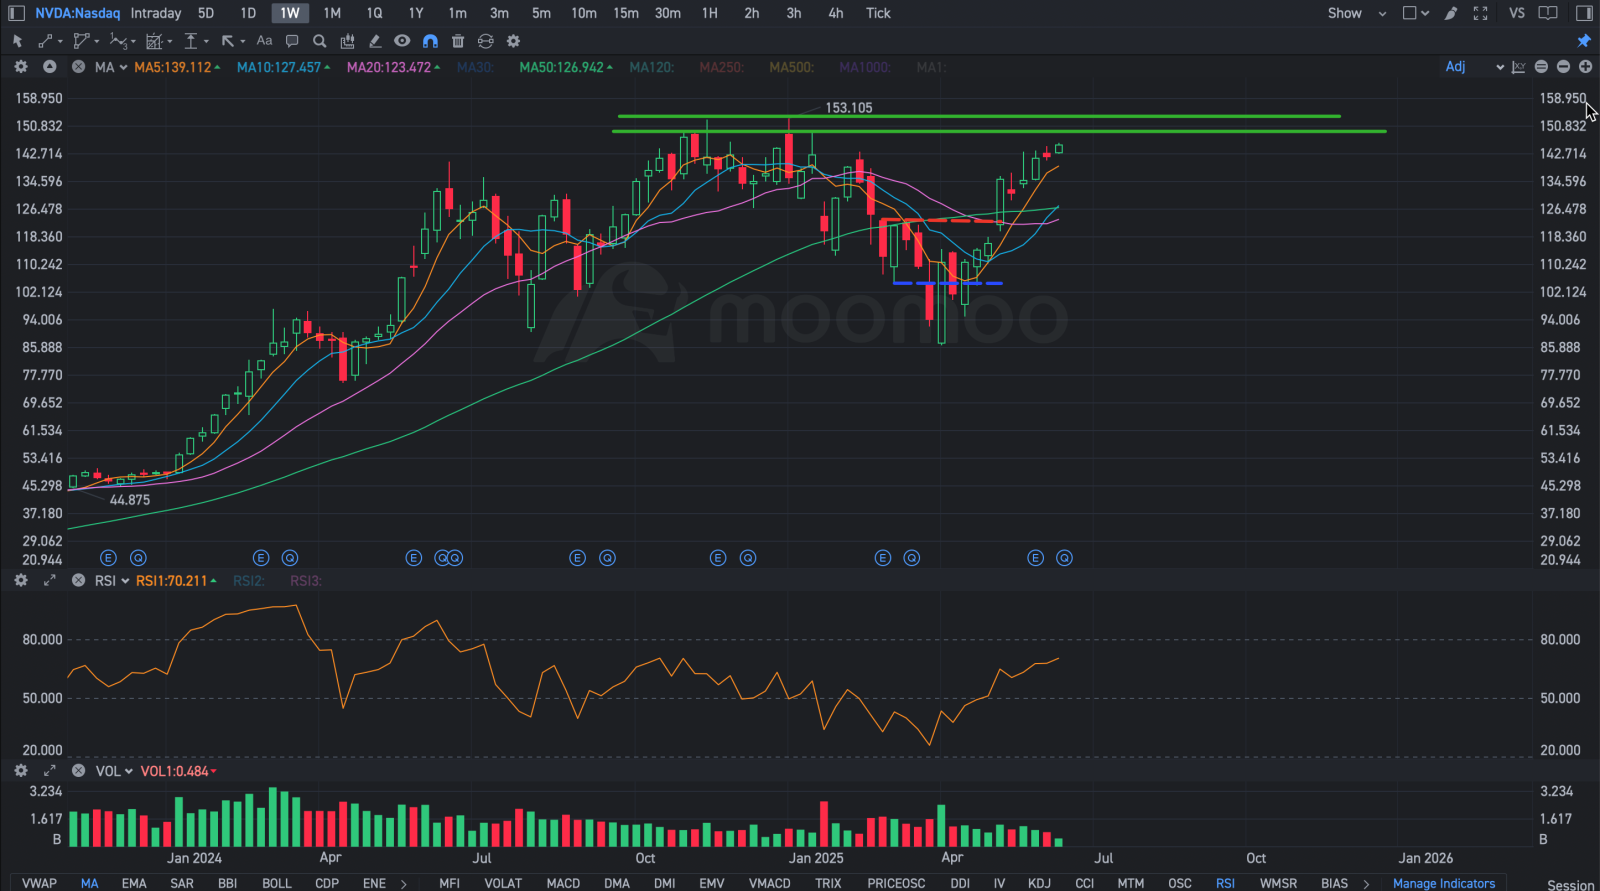This screenshot has width=1600, height=891.
Task: Expand the Adj price adjustment dropdown
Action: [x=1474, y=67]
